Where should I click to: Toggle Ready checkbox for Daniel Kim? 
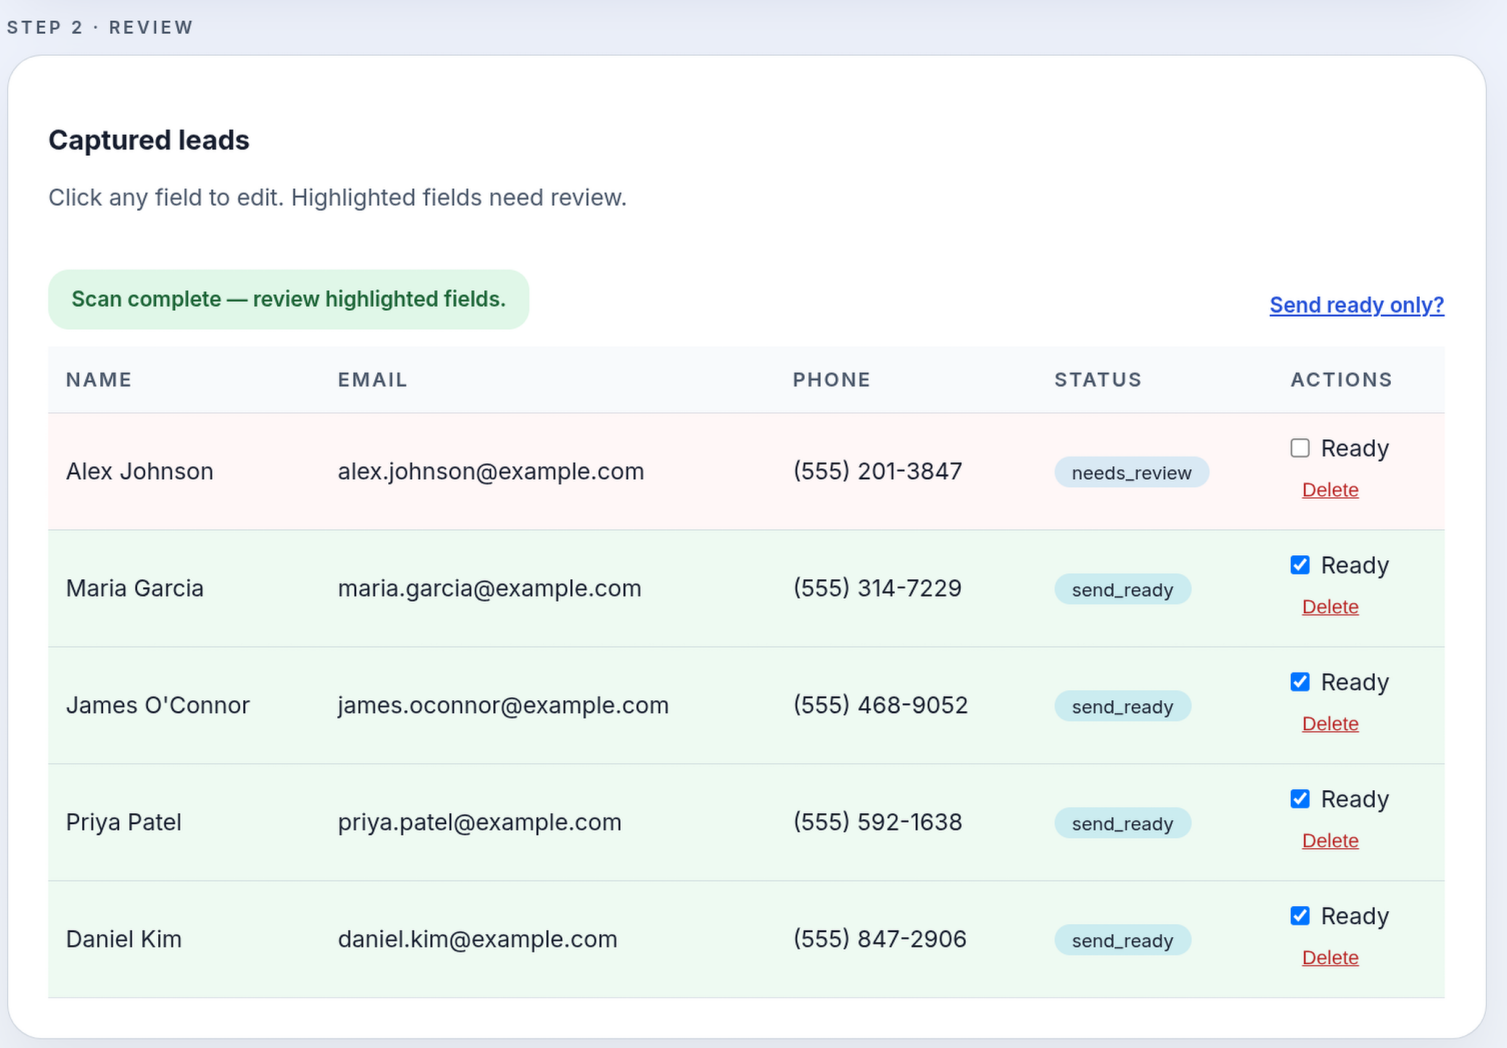[1299, 916]
